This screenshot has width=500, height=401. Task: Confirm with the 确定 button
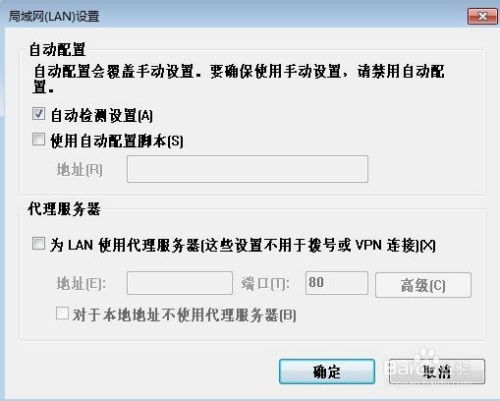327,371
